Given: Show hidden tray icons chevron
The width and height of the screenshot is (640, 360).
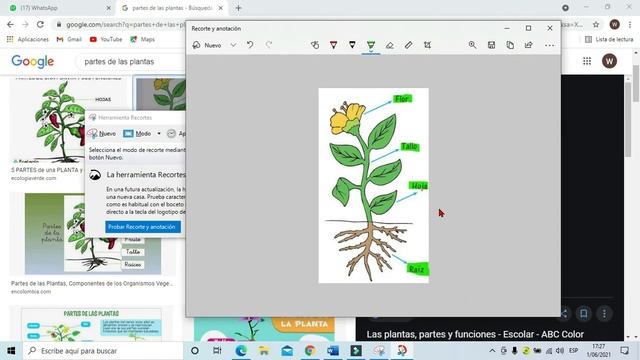Looking at the screenshot, I should coord(492,351).
